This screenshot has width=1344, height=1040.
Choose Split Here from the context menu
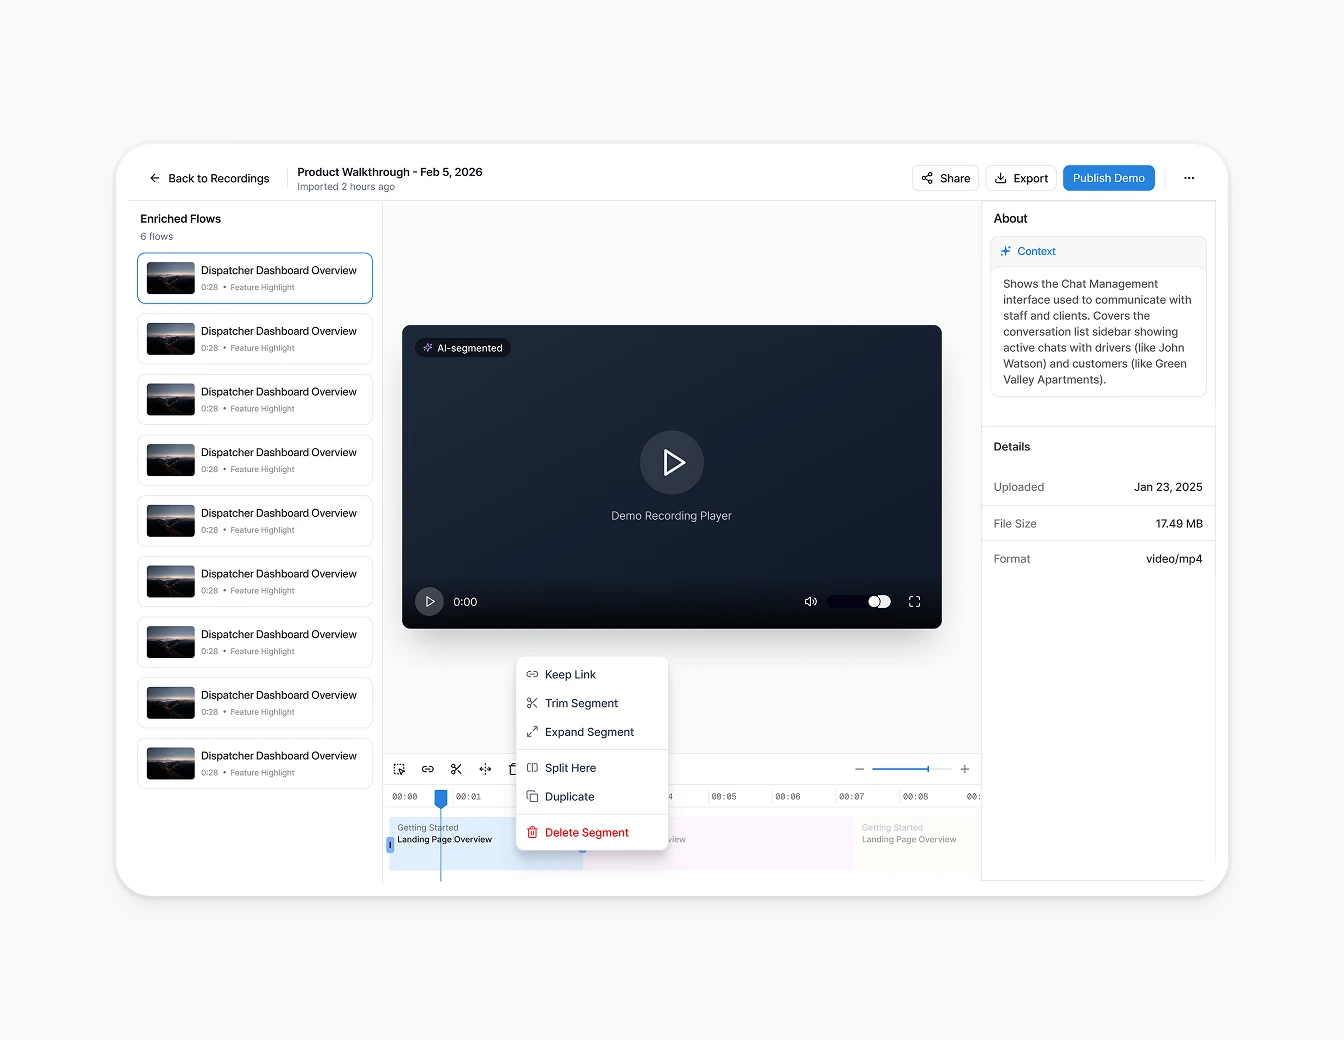point(571,767)
